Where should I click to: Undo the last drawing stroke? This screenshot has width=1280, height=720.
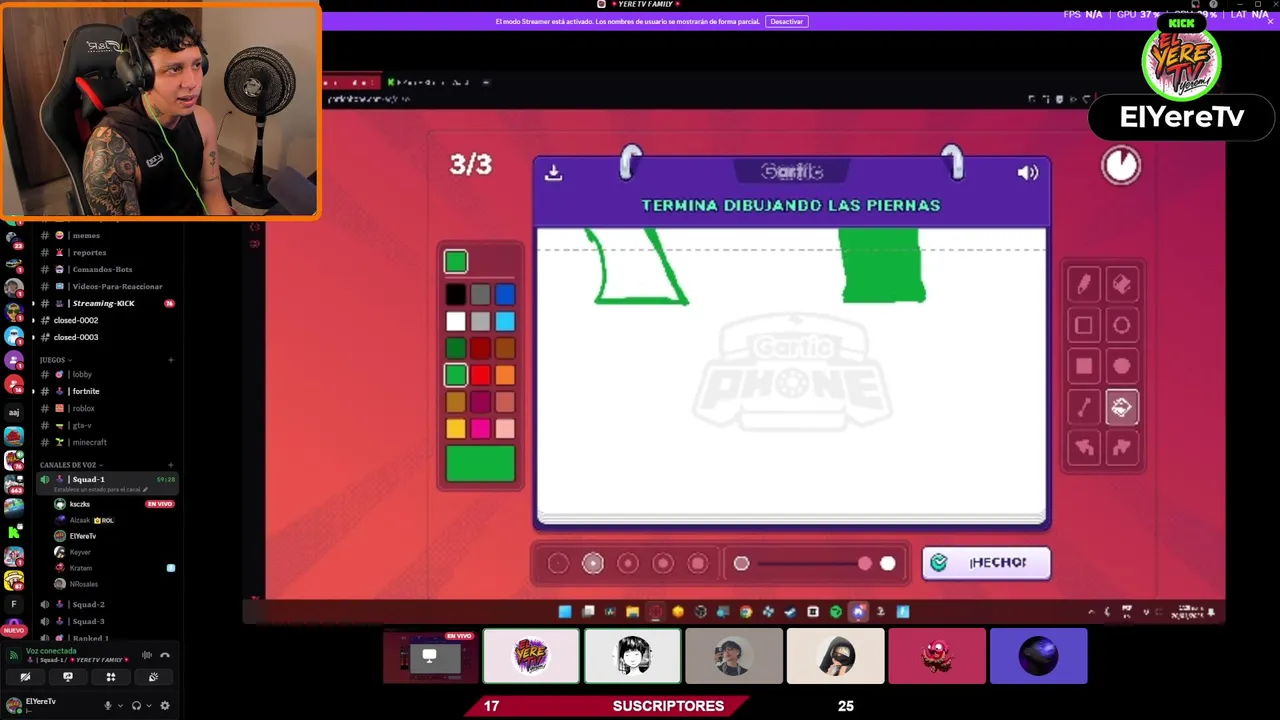click(x=1084, y=448)
